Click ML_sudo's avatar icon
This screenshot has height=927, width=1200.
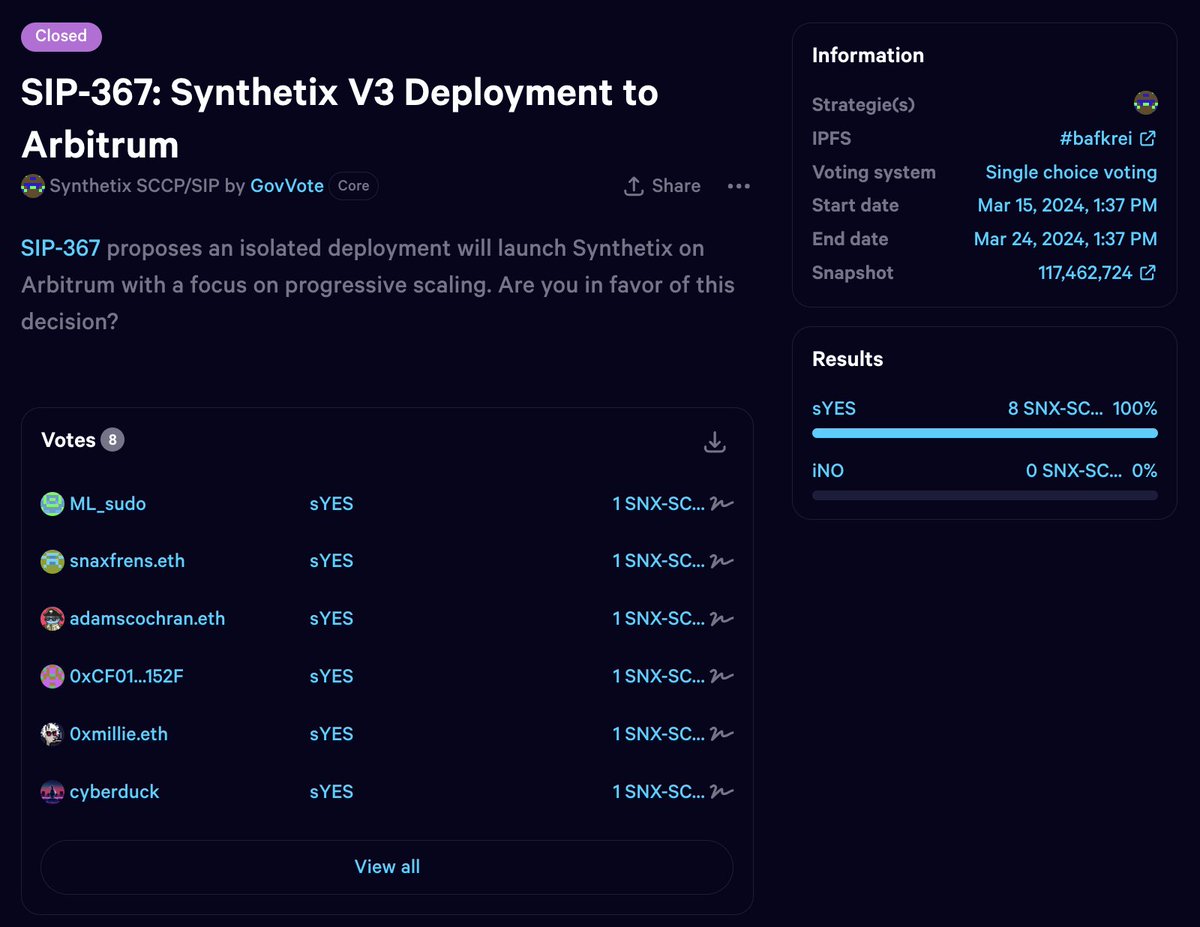tap(52, 504)
